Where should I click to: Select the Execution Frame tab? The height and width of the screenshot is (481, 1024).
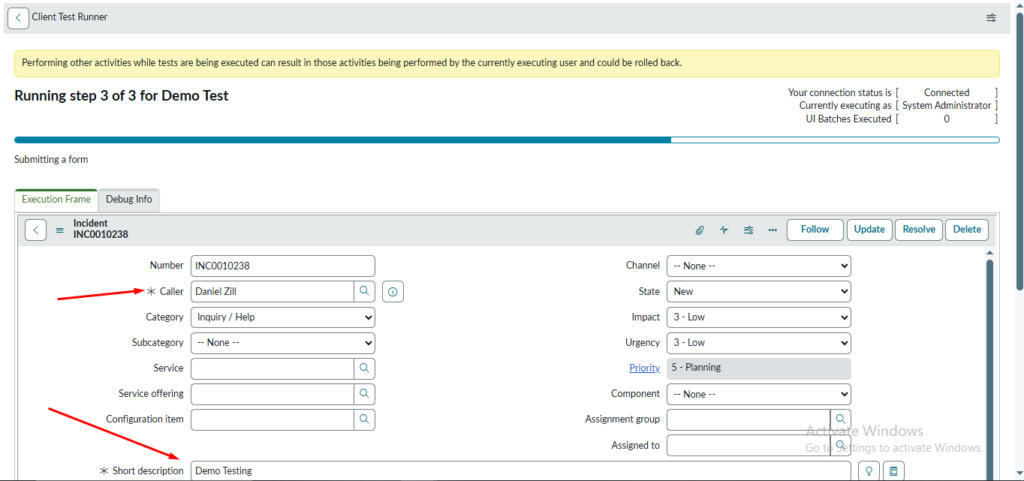[x=56, y=200]
